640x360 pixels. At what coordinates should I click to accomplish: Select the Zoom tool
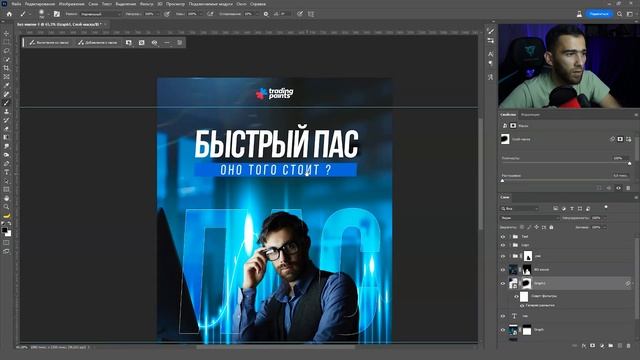click(6, 207)
